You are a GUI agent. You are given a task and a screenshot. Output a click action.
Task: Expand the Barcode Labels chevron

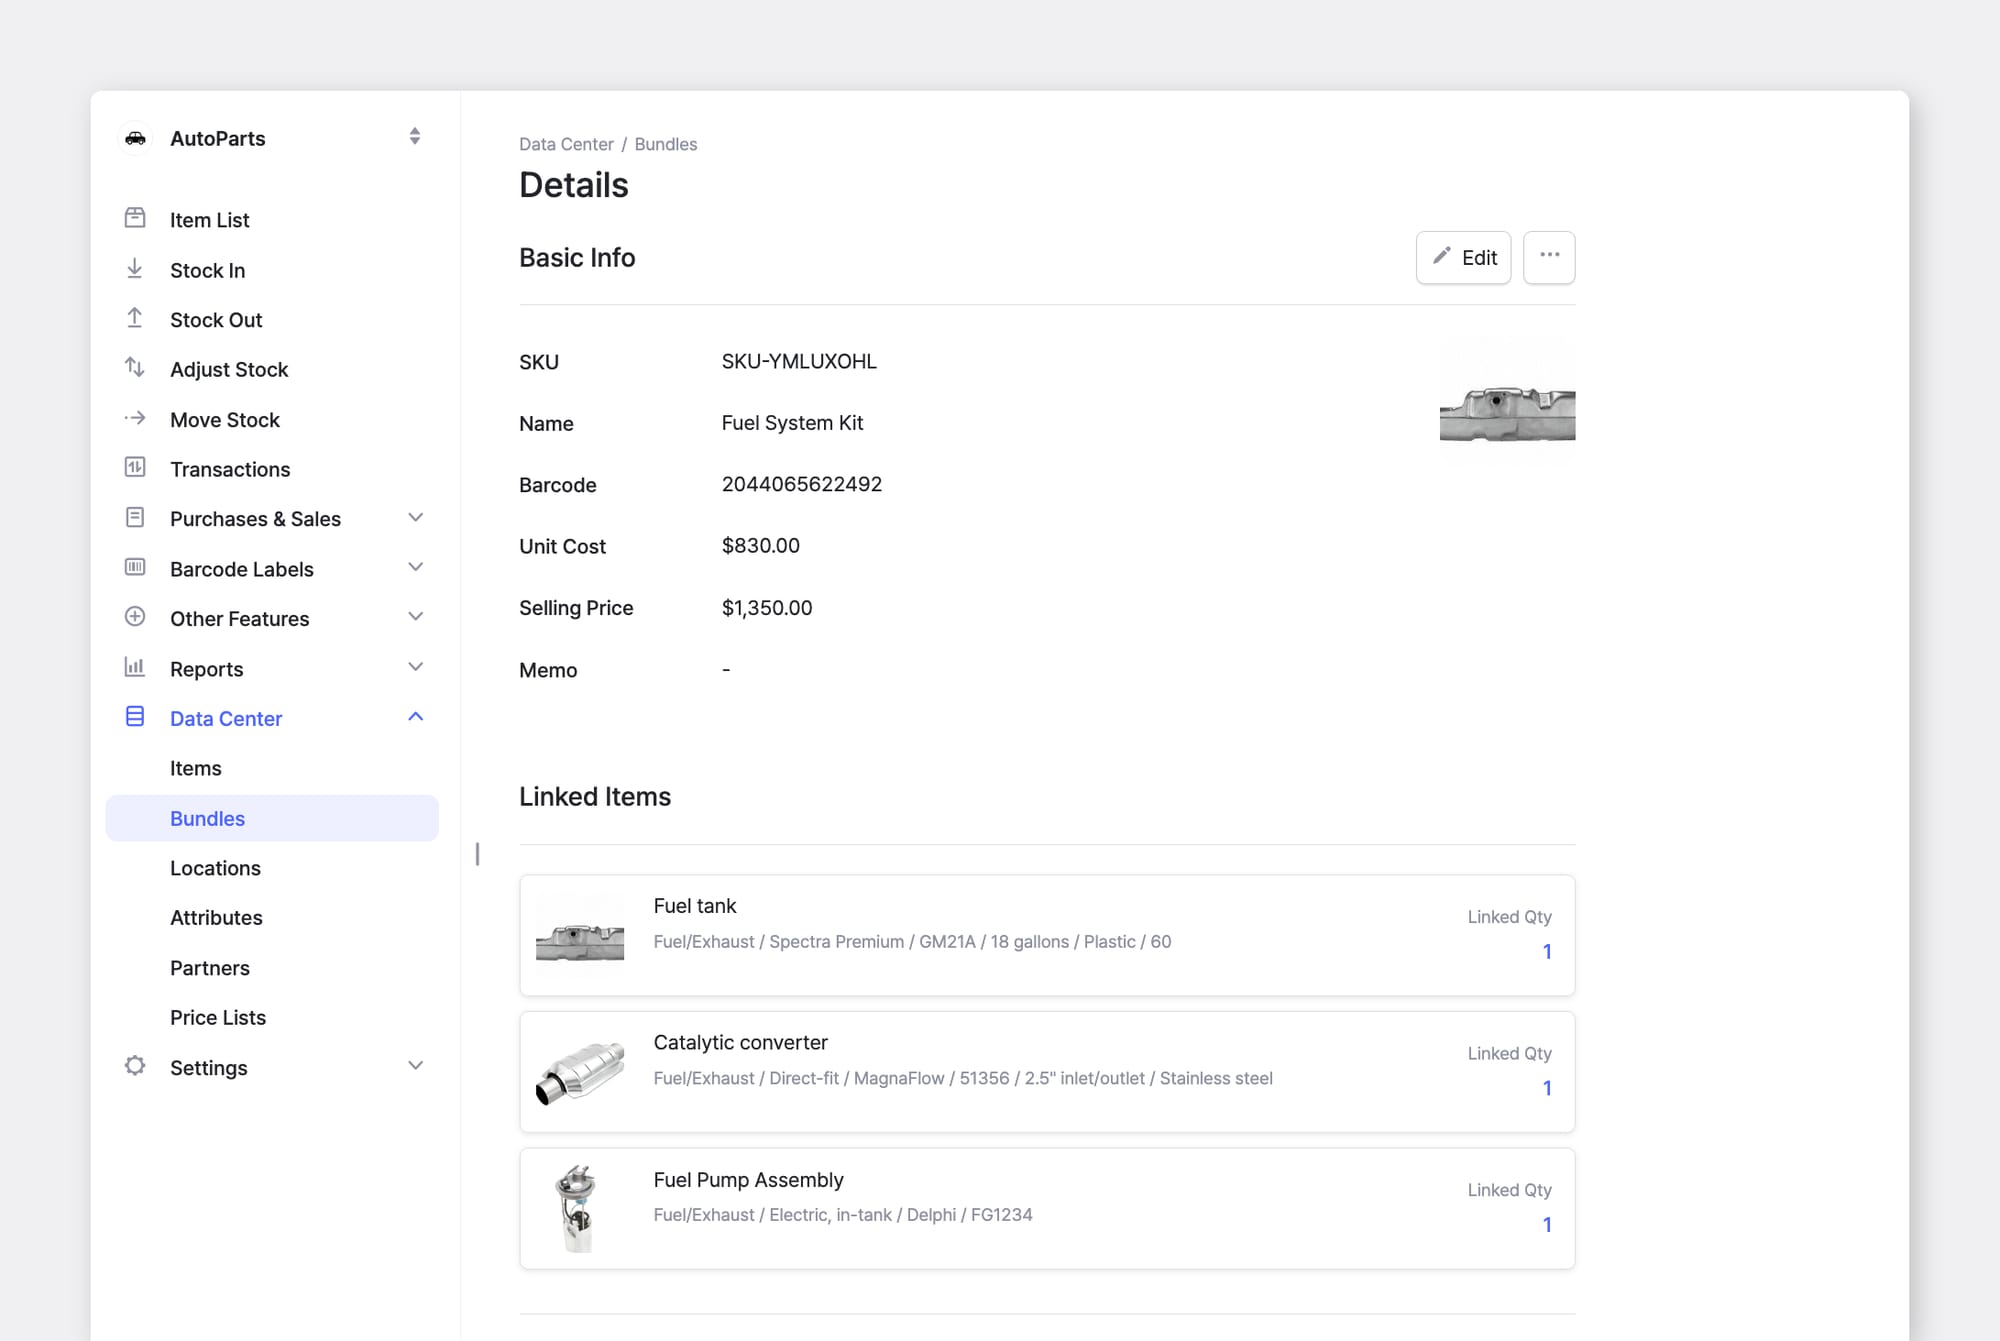pos(416,568)
